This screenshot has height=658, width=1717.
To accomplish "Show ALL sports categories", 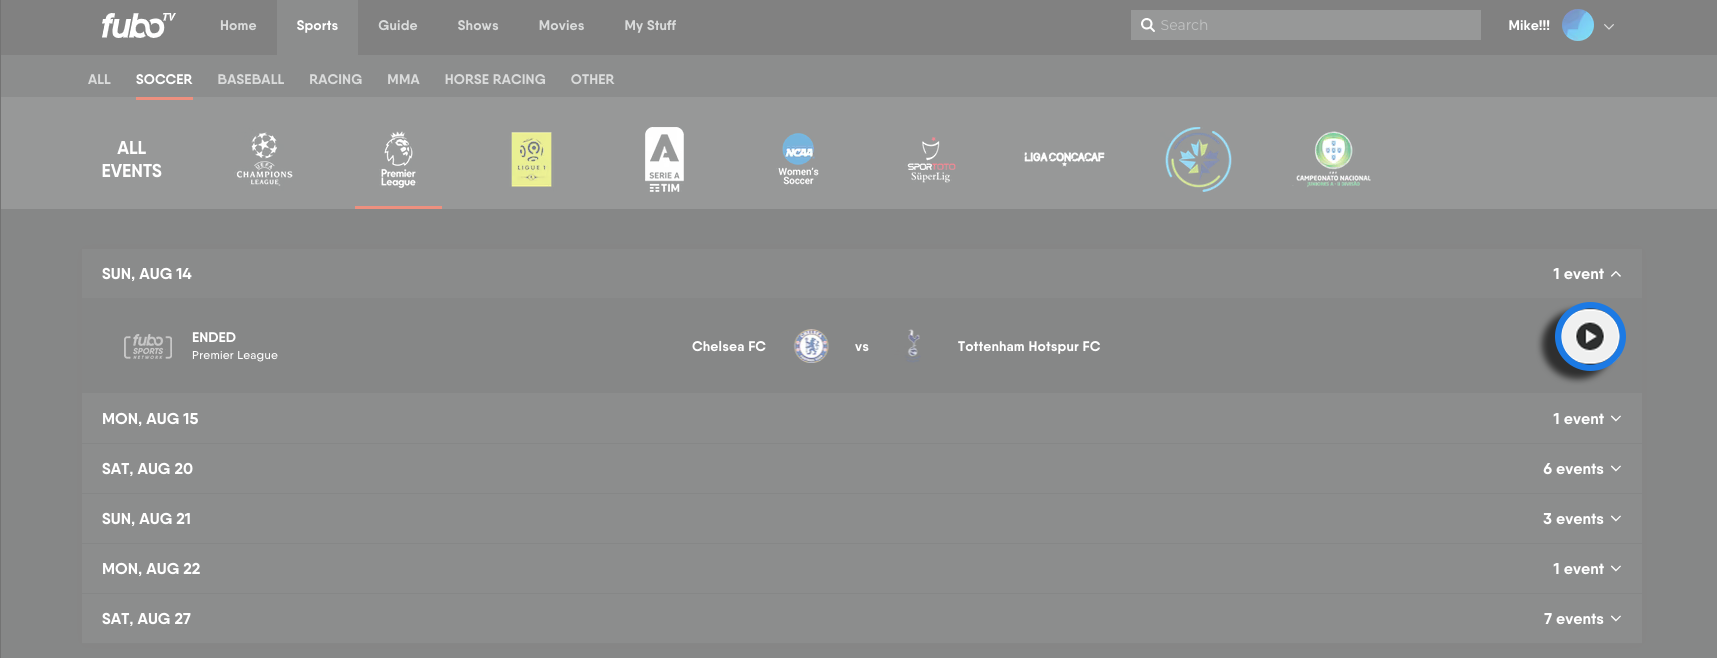I will pos(99,79).
